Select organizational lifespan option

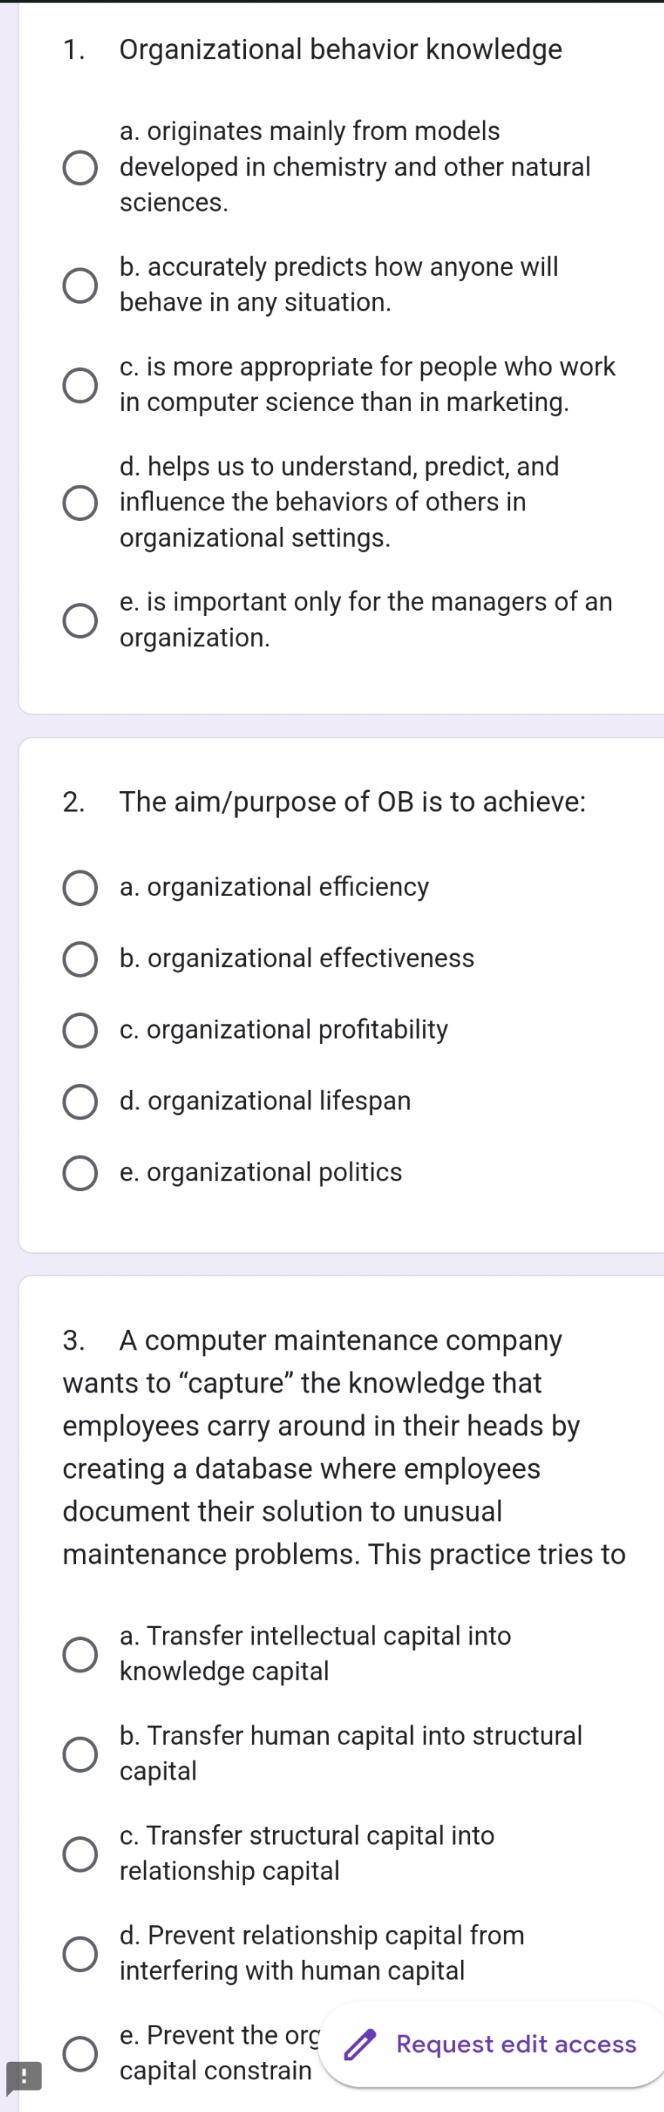click(80, 1101)
